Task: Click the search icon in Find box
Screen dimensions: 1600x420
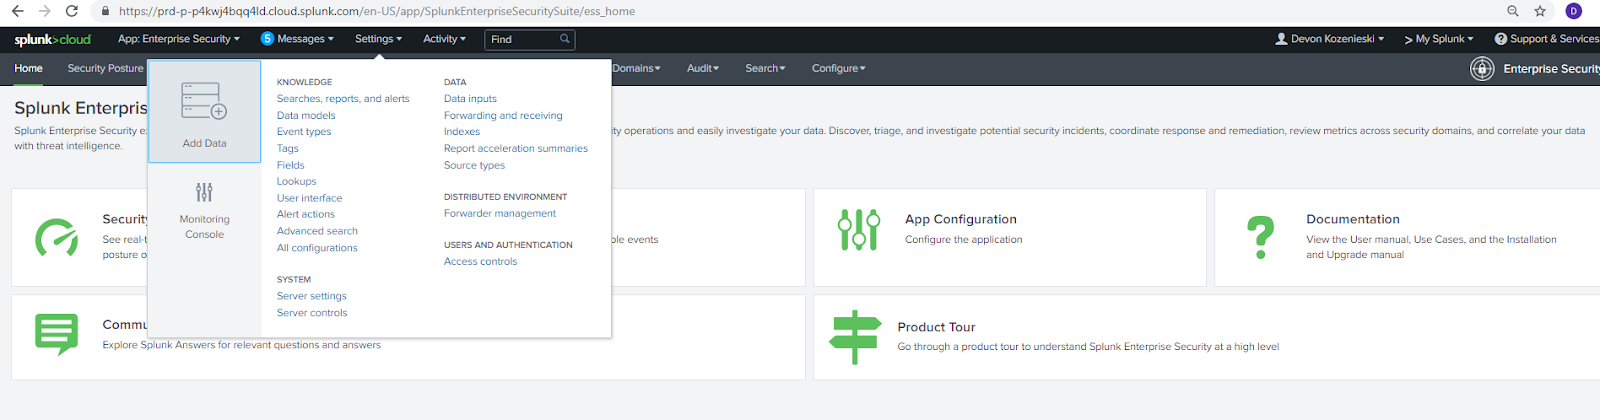Action: coord(565,39)
